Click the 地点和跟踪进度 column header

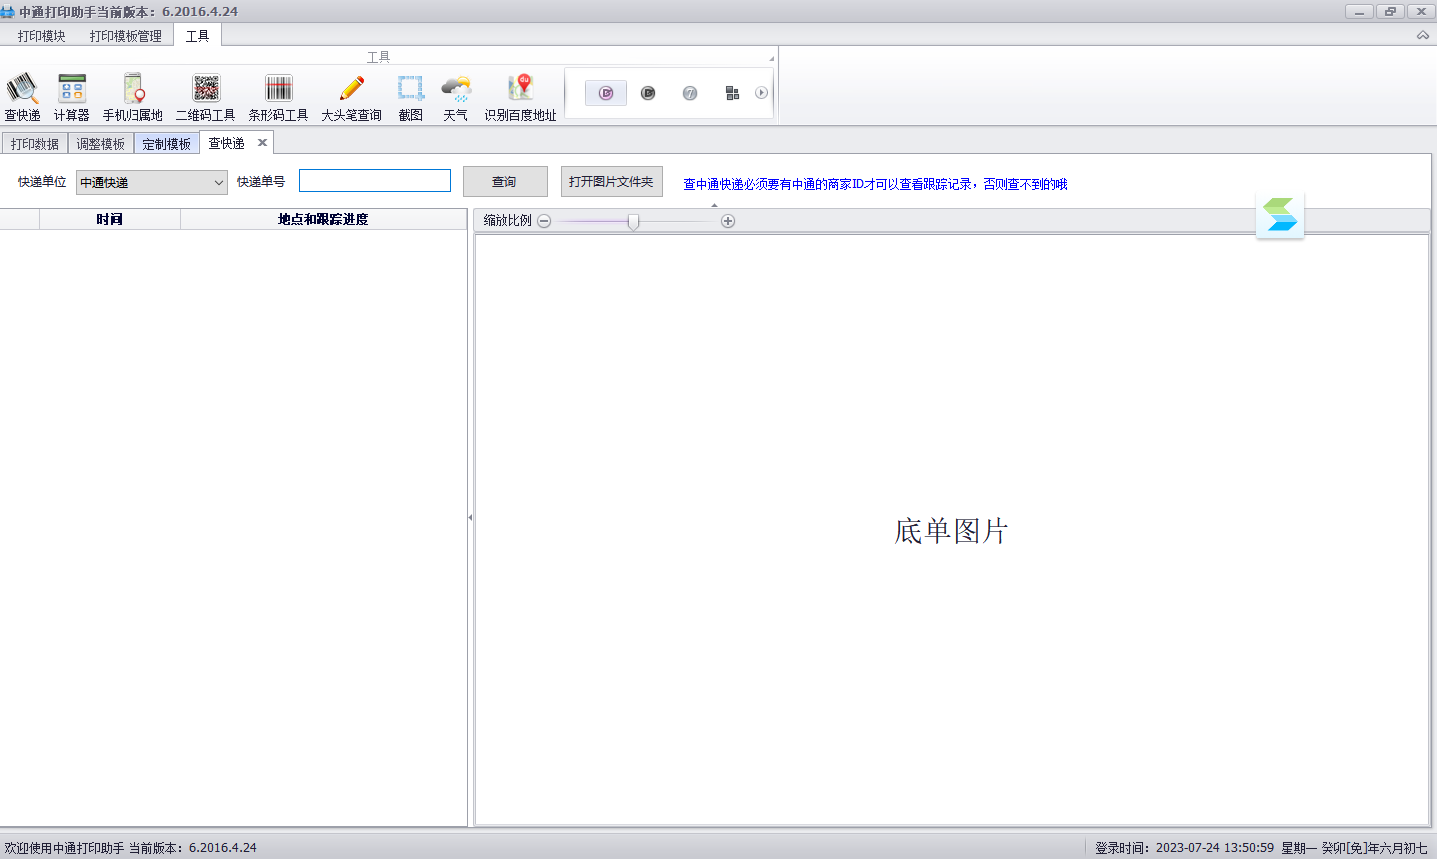(x=323, y=220)
